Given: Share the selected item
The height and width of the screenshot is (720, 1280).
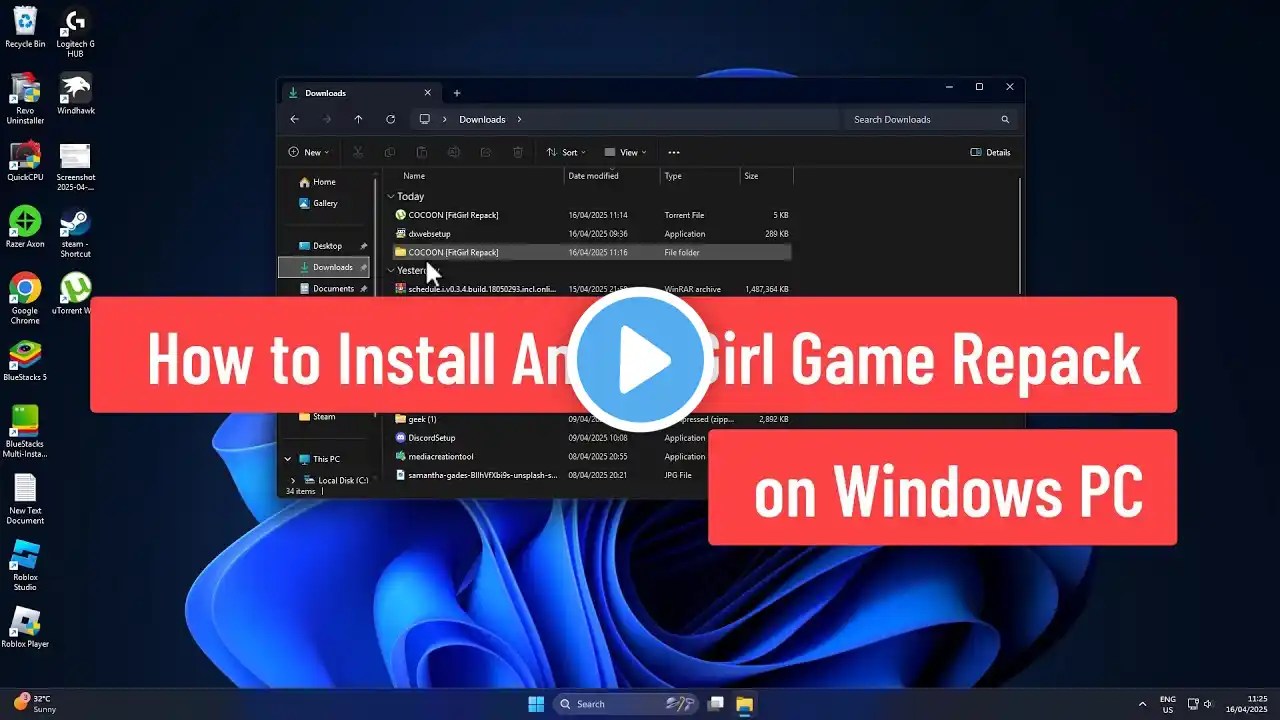Looking at the screenshot, I should (486, 152).
